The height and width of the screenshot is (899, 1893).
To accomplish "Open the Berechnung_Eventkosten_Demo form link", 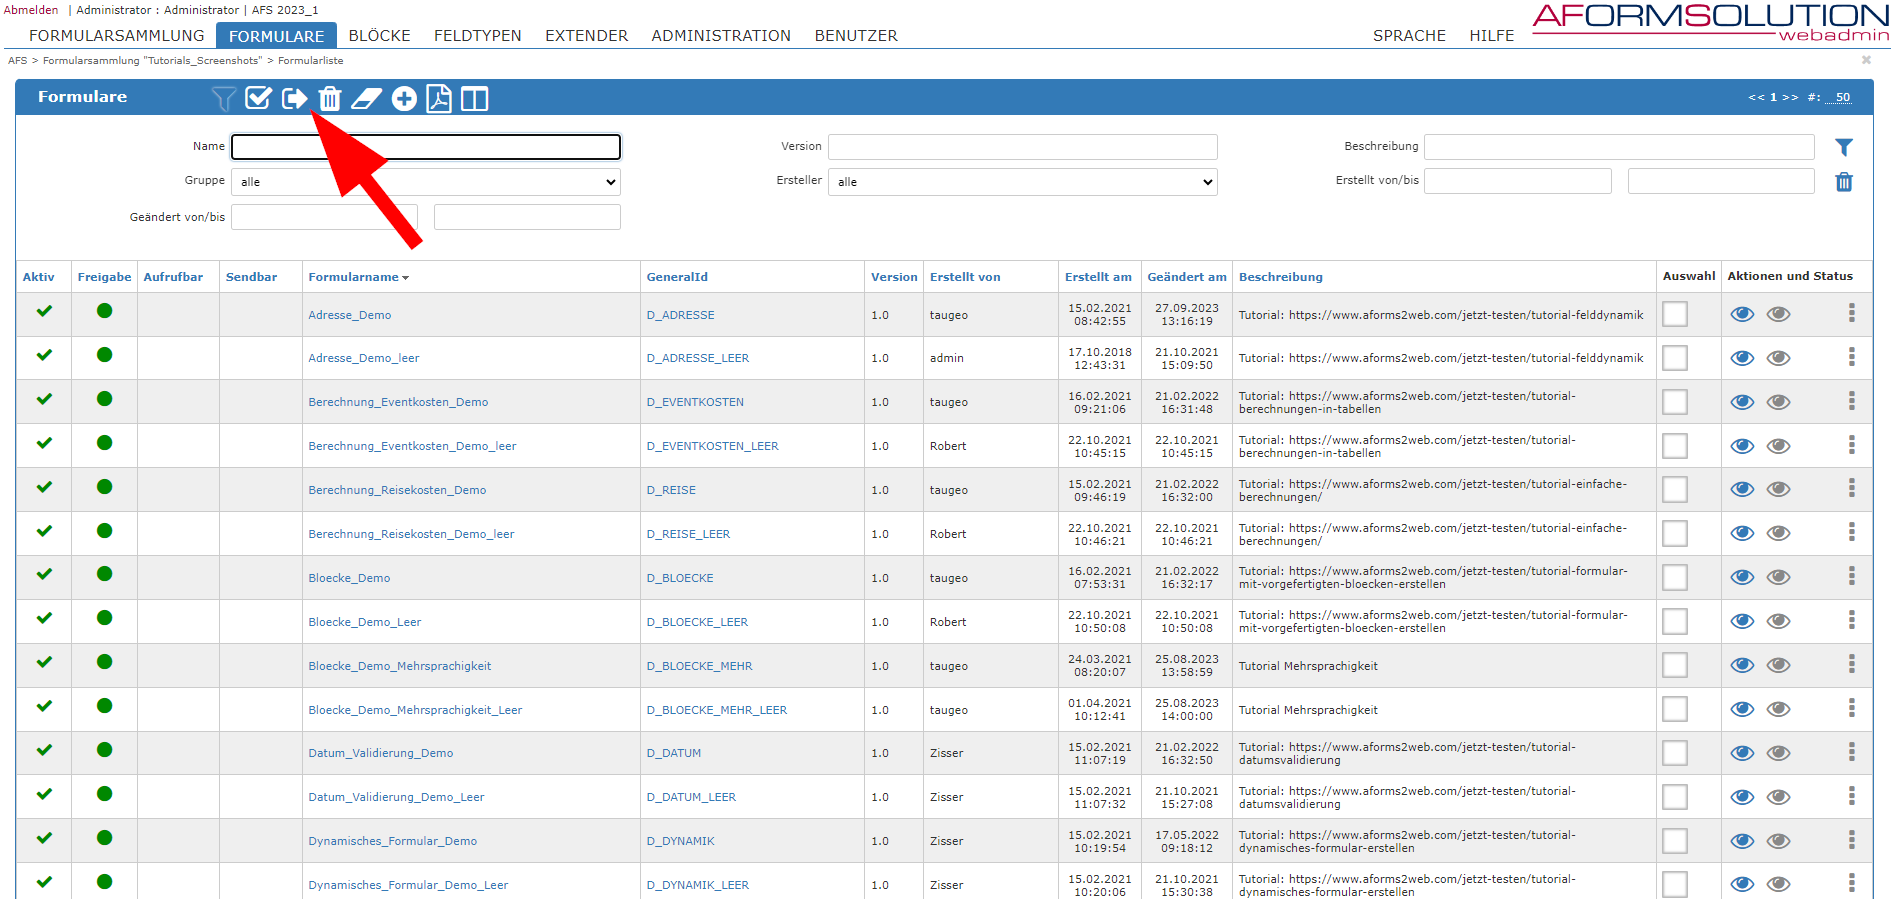I will pyautogui.click(x=398, y=402).
